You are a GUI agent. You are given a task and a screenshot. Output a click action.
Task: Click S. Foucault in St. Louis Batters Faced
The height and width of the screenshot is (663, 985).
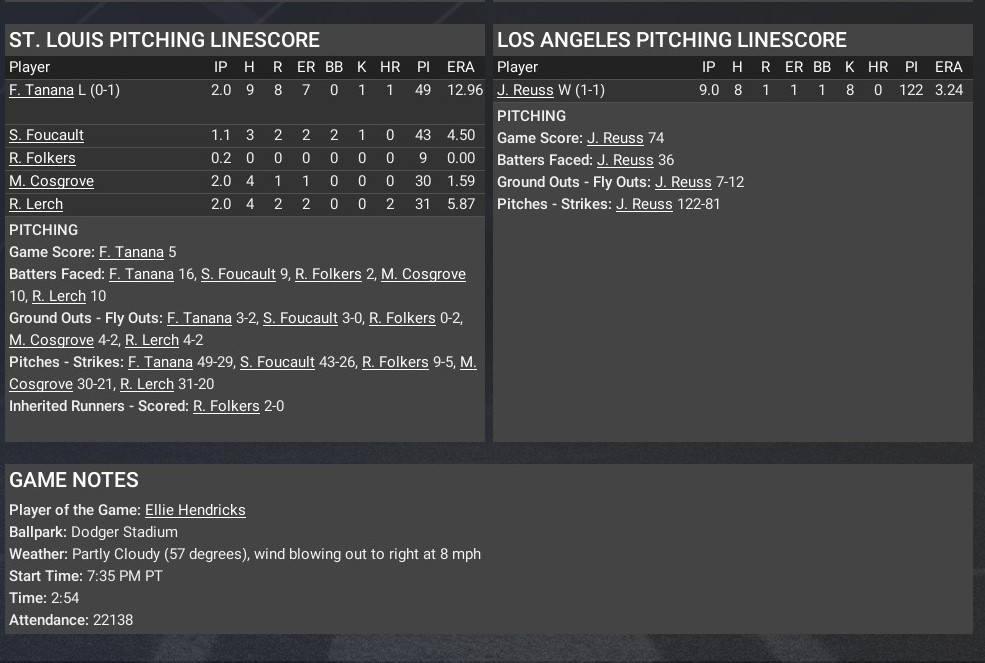click(238, 274)
